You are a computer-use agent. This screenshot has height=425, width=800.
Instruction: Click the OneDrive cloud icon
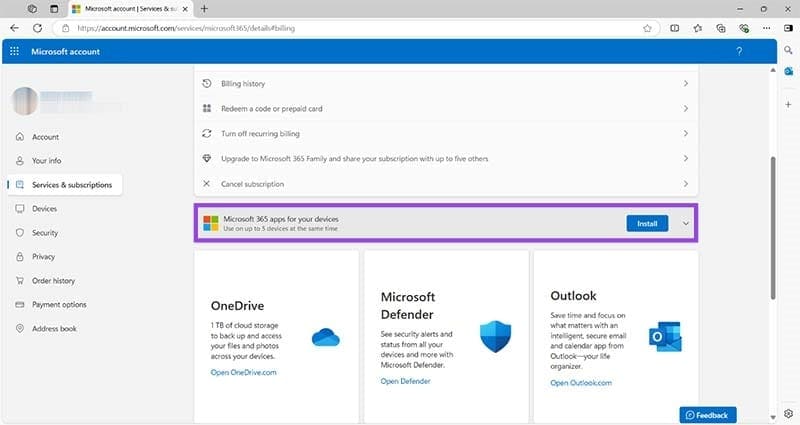[x=326, y=338]
